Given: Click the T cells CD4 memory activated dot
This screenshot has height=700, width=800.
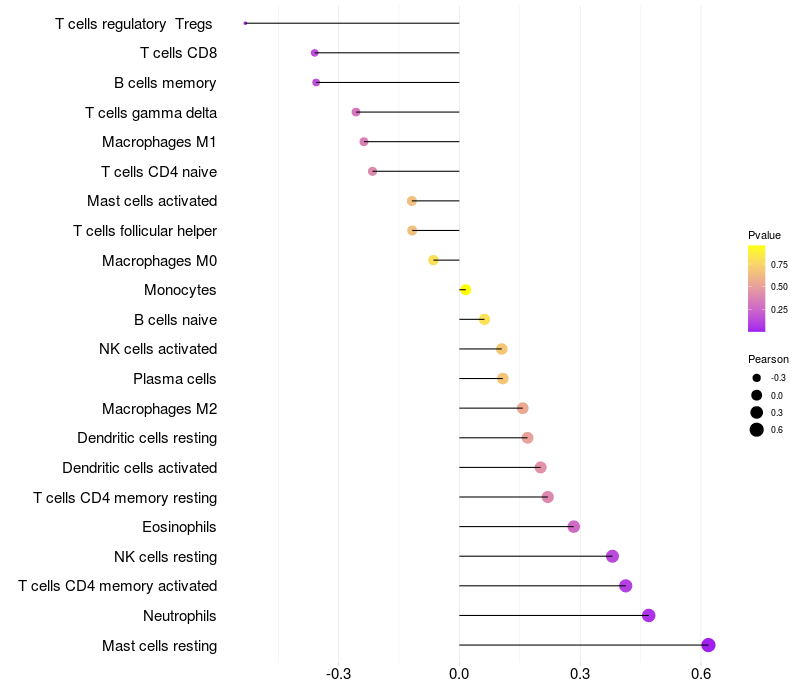Looking at the screenshot, I should tap(626, 586).
